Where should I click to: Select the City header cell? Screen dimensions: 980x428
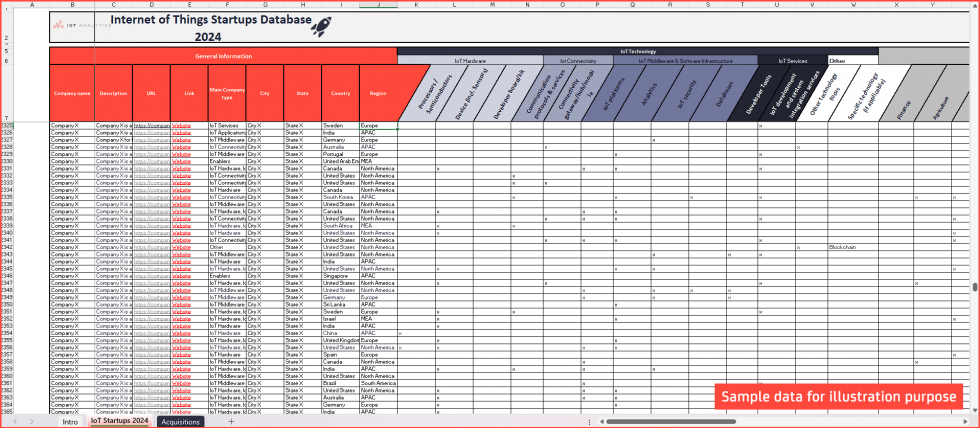pyautogui.click(x=264, y=93)
